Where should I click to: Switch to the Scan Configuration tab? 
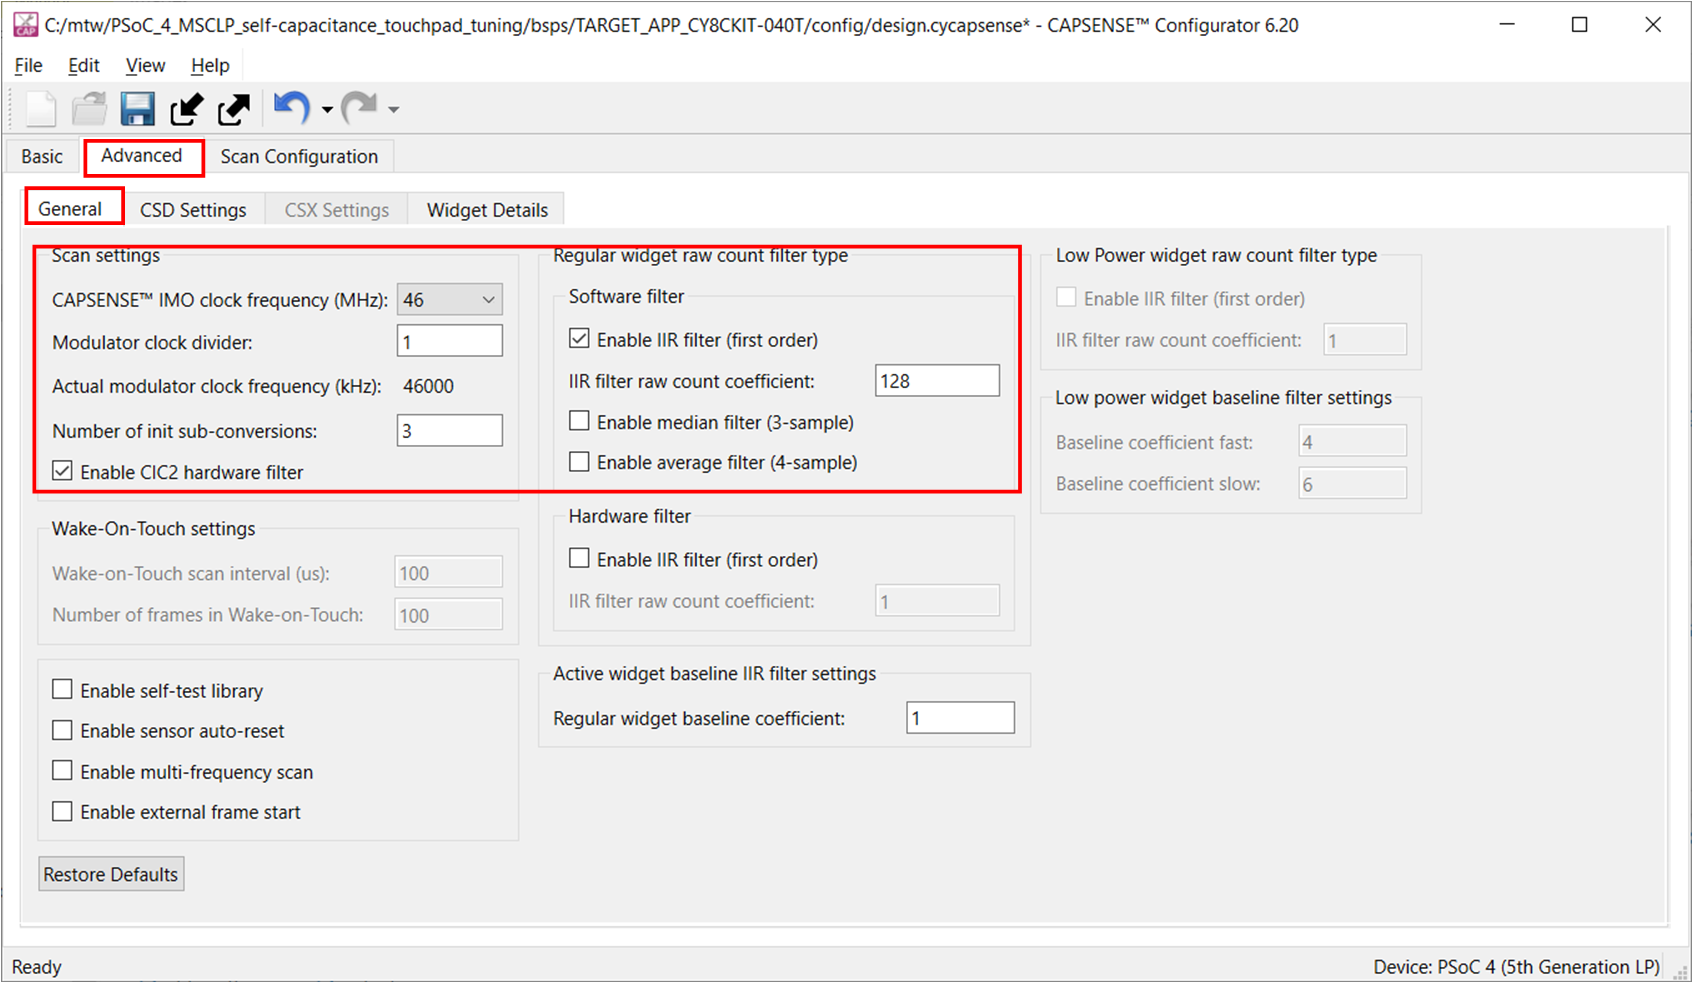299,156
